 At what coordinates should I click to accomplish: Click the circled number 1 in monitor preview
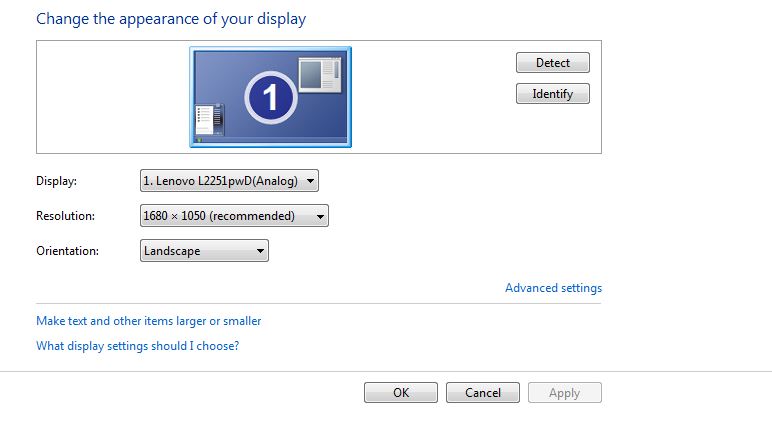[270, 98]
